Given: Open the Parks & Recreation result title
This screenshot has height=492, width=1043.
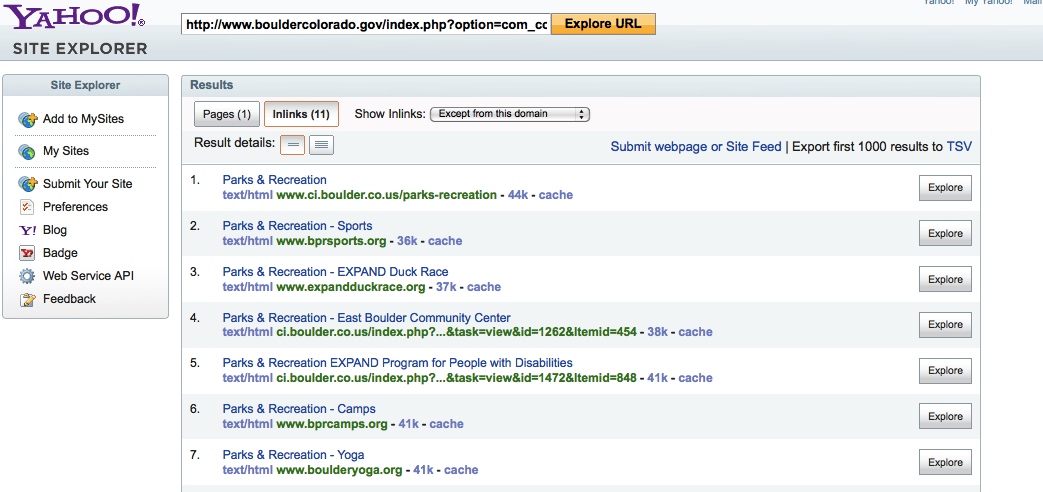Looking at the screenshot, I should (x=275, y=180).
